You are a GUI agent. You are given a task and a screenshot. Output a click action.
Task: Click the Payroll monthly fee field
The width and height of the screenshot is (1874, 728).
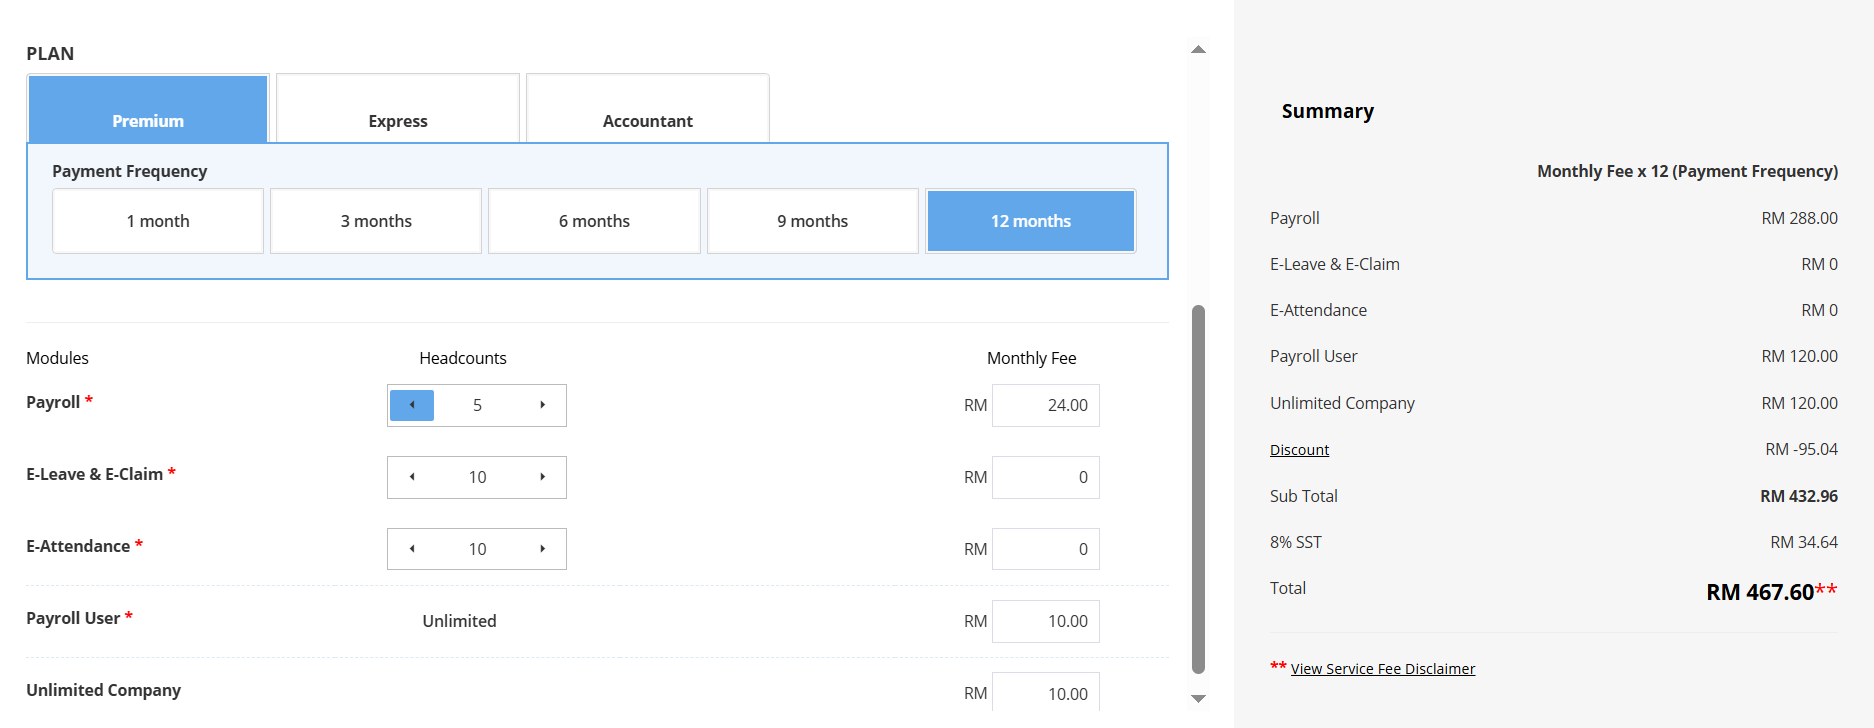point(1046,405)
